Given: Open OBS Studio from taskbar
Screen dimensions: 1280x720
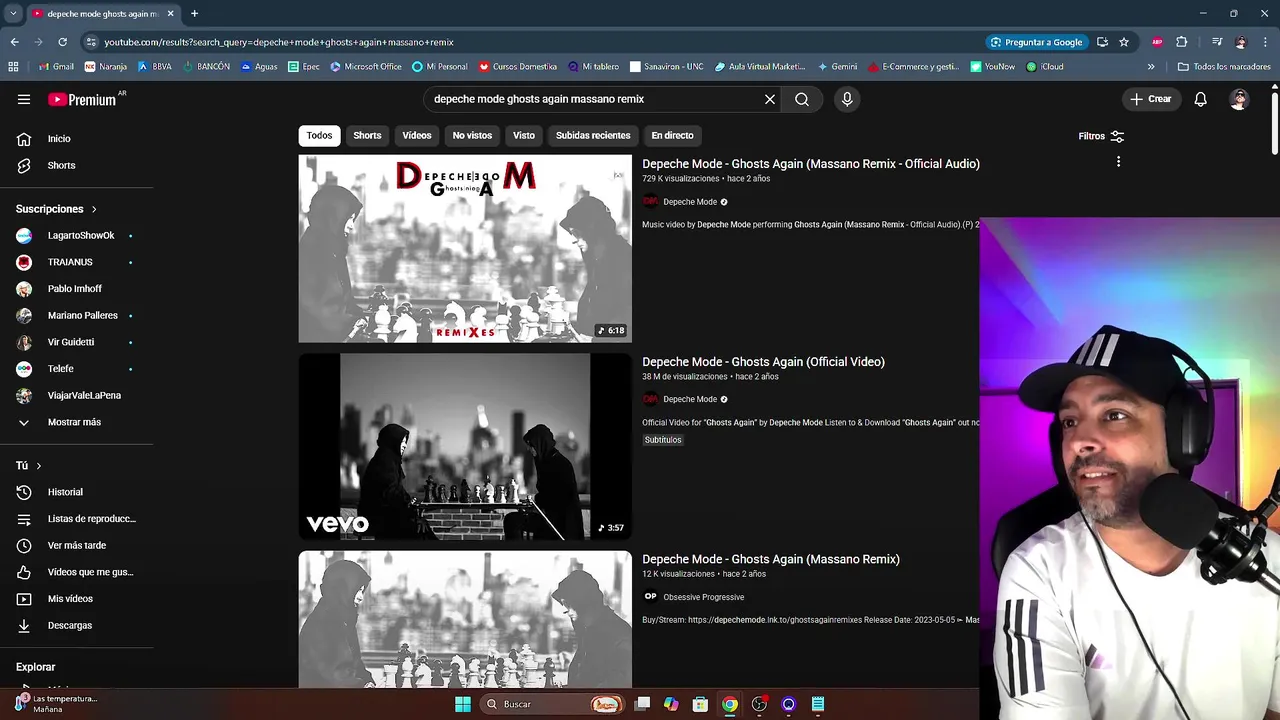Looking at the screenshot, I should coord(759,704).
